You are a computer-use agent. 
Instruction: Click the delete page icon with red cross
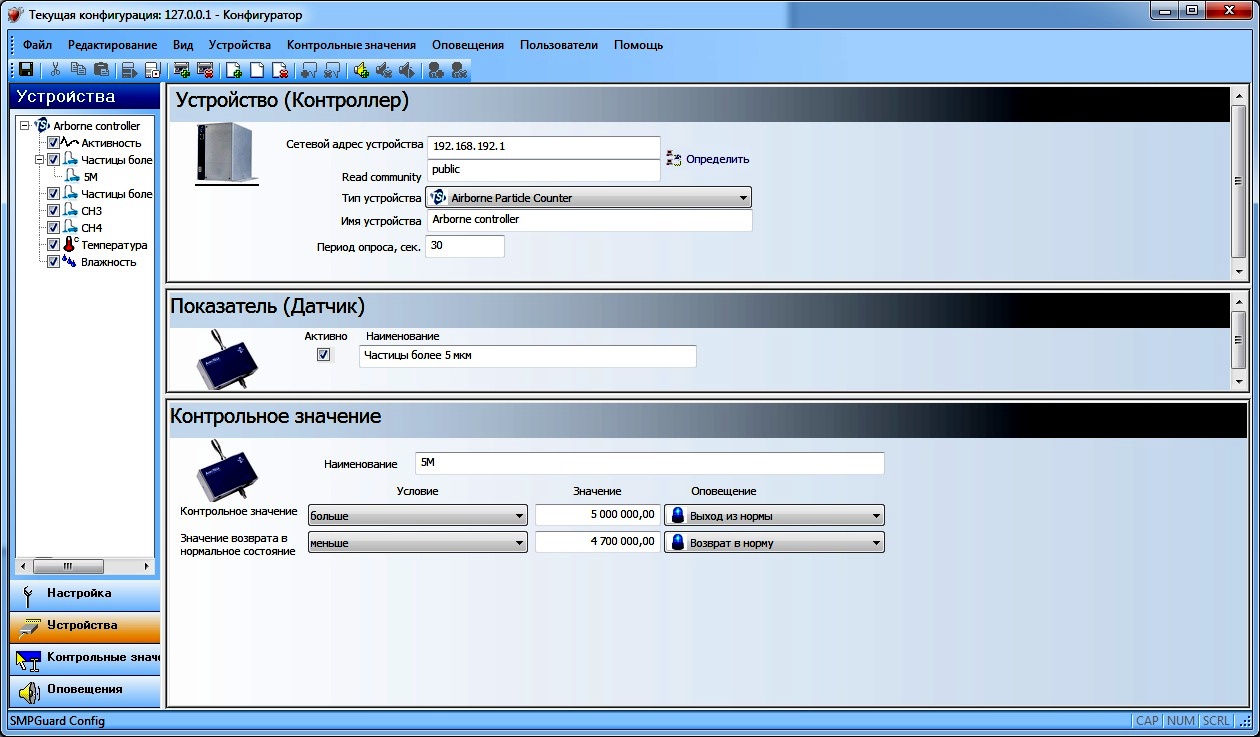pos(280,70)
